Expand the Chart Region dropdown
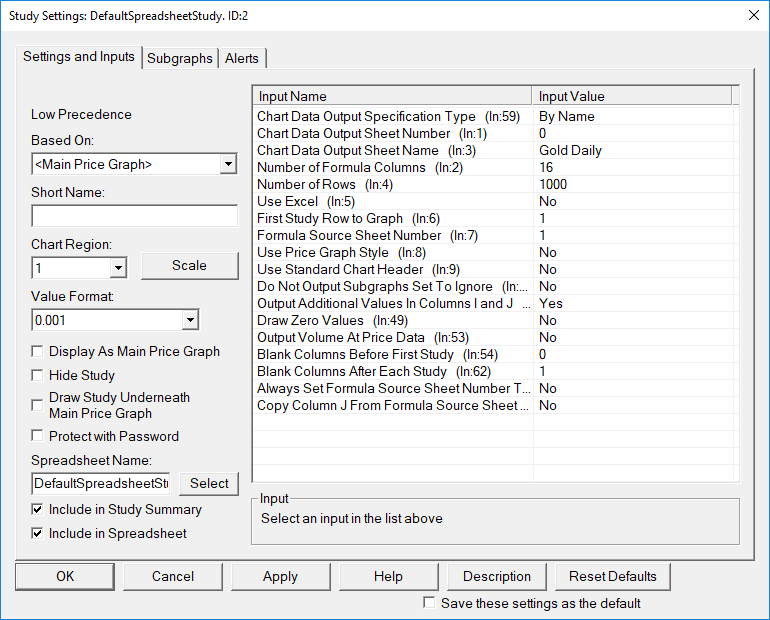This screenshot has height=620, width=770. [x=118, y=268]
